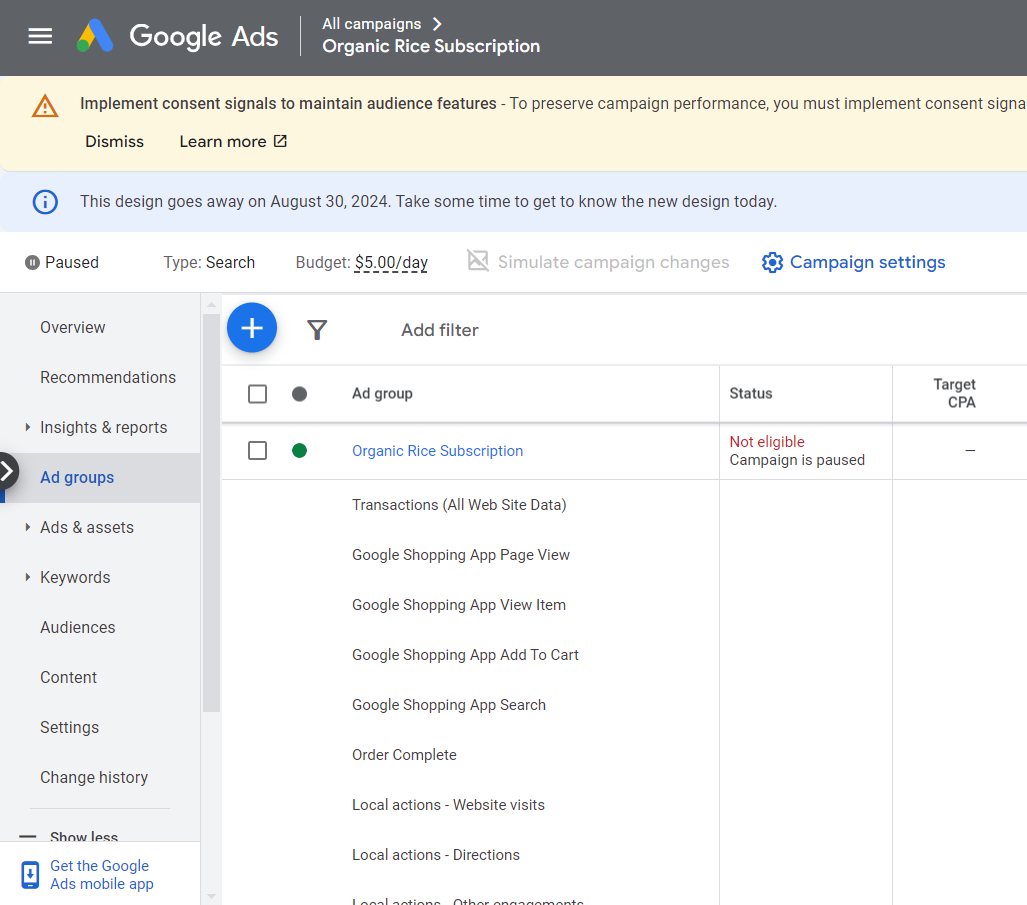Screen dimensions: 1027x905
Task: Expand the collapsed side panel arrow
Action: click(7, 471)
